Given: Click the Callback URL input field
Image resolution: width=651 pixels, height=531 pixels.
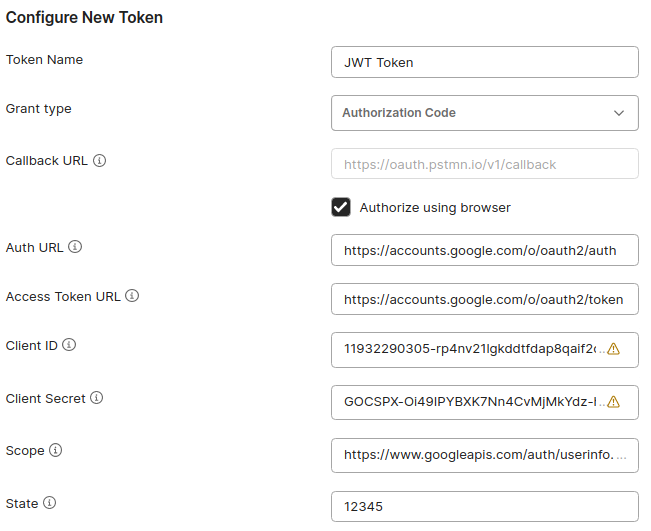Looking at the screenshot, I should (484, 164).
